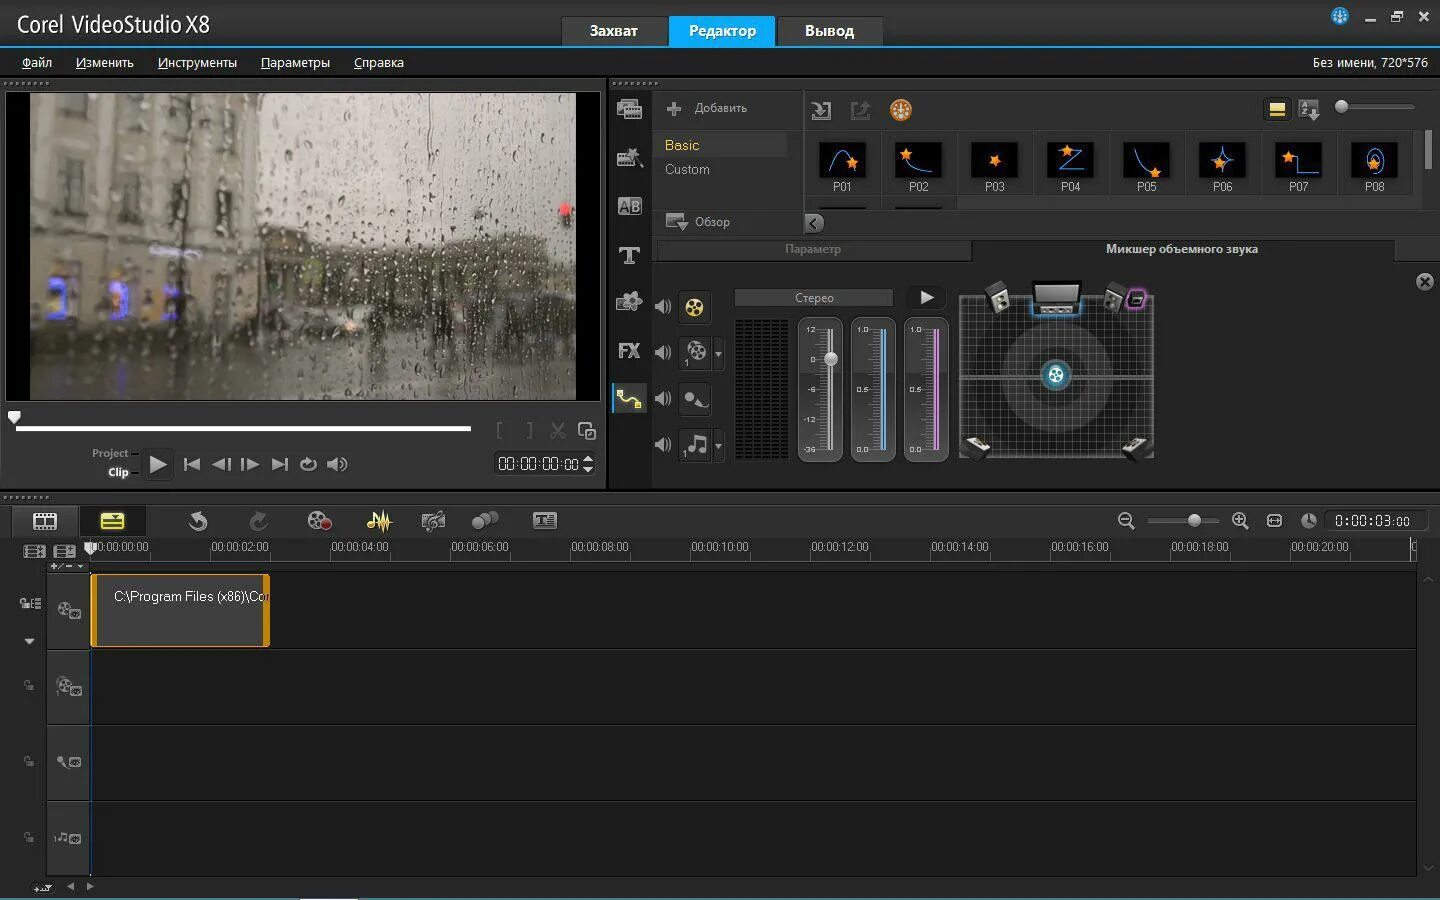The width and height of the screenshot is (1440, 900).
Task: Switch to the Вывод tab
Action: 829,31
